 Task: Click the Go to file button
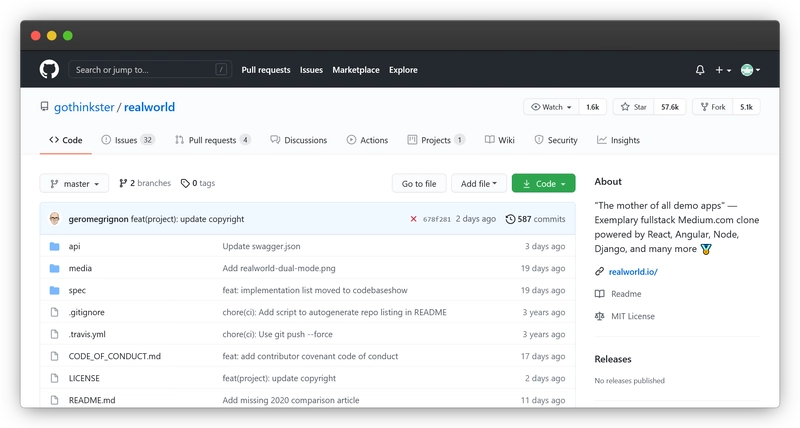pos(419,184)
